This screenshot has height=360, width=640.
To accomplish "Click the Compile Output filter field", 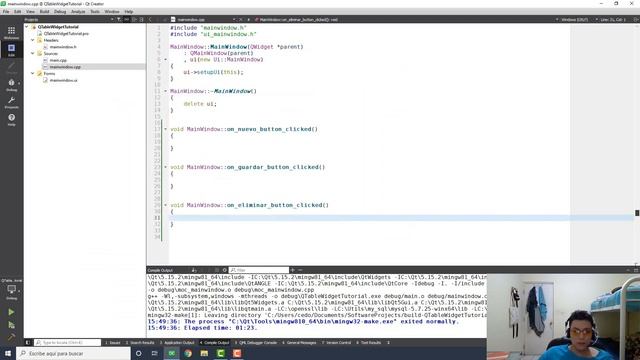I will pos(259,270).
